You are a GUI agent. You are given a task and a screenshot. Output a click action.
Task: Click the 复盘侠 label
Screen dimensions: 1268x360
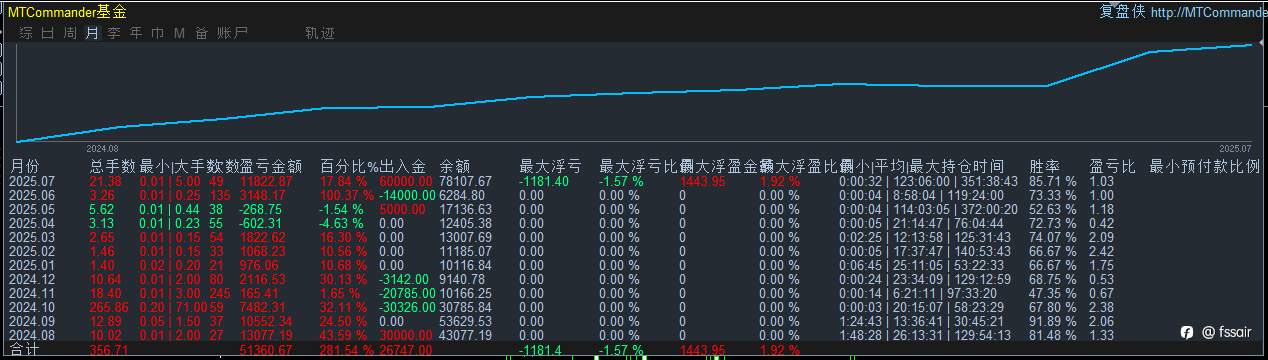(1122, 12)
